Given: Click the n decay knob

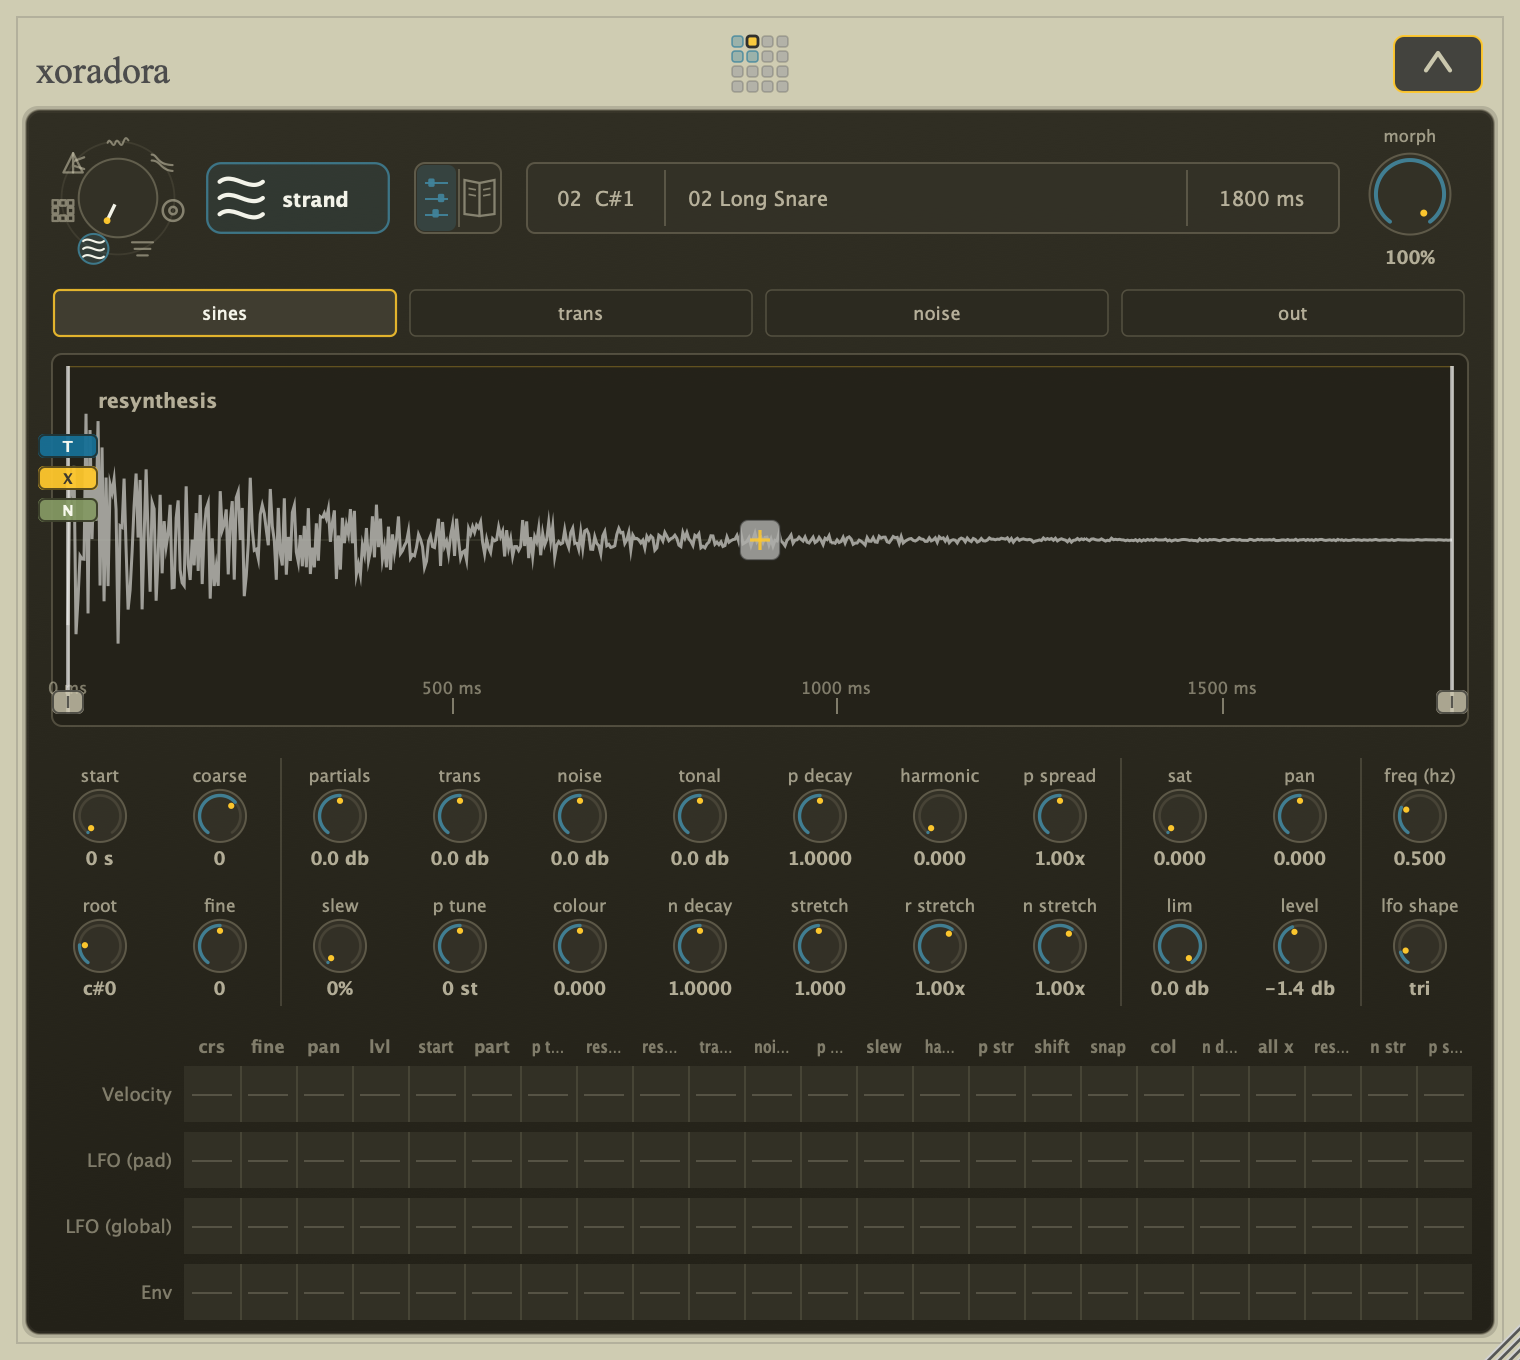Looking at the screenshot, I should (x=700, y=946).
